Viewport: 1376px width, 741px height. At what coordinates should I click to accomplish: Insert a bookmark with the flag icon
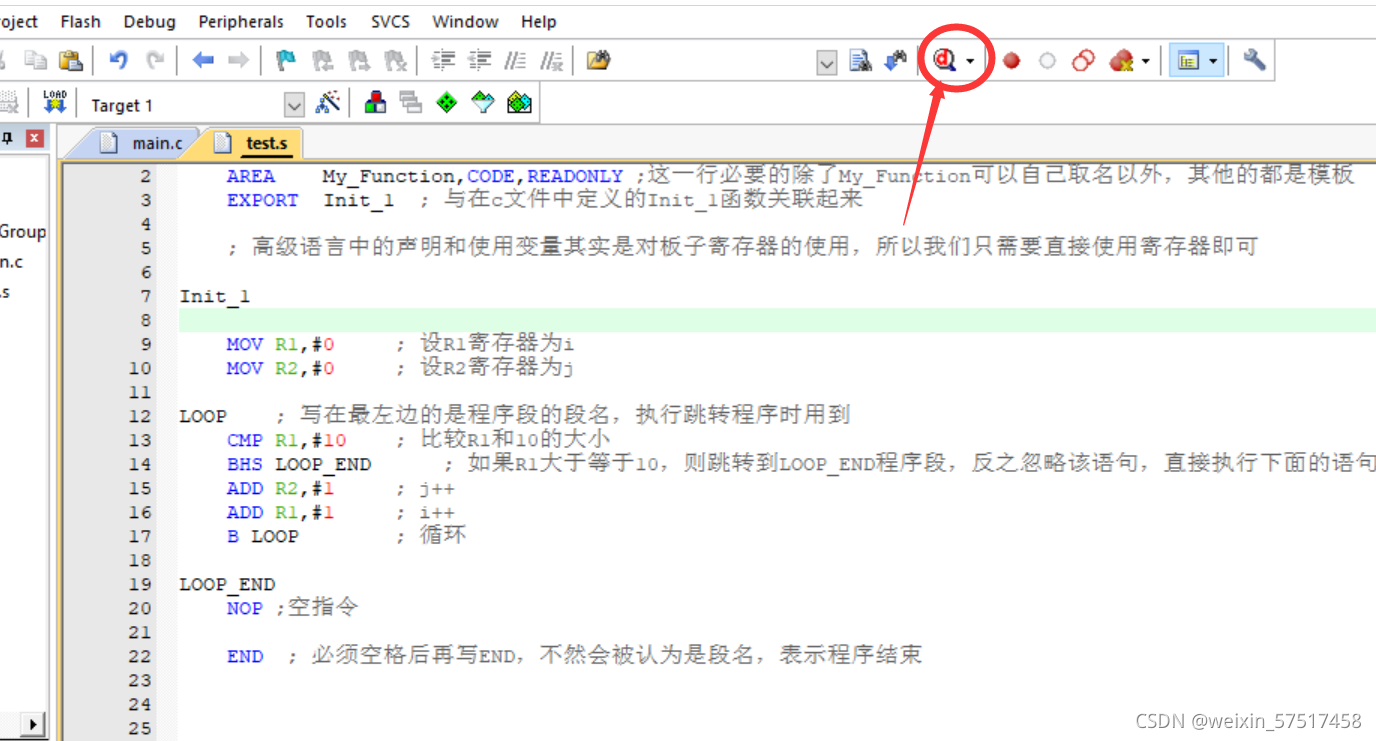click(x=286, y=61)
